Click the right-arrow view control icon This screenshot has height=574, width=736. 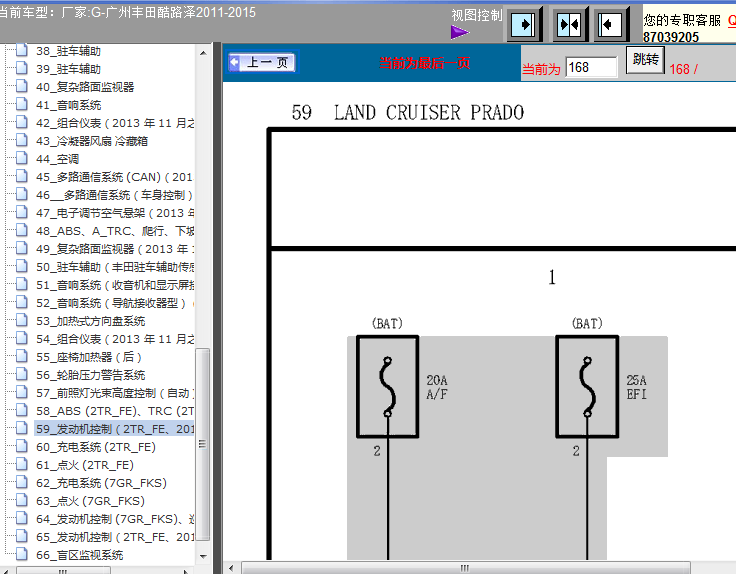tap(523, 24)
